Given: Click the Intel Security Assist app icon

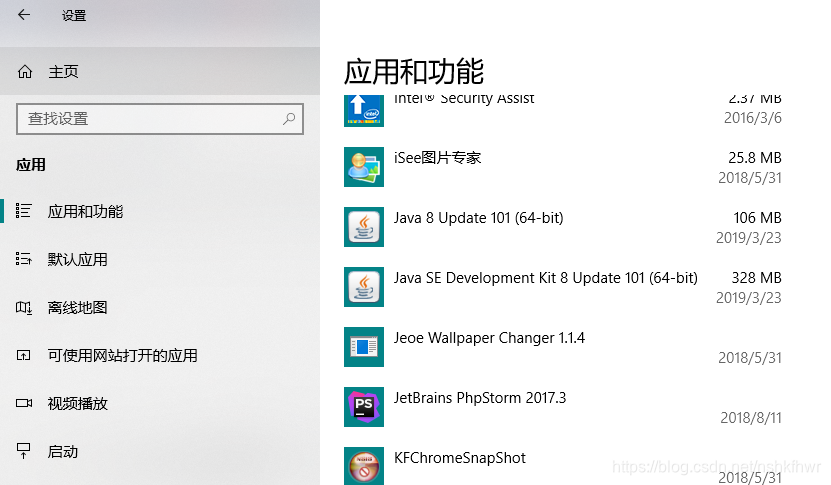Looking at the screenshot, I should point(364,111).
